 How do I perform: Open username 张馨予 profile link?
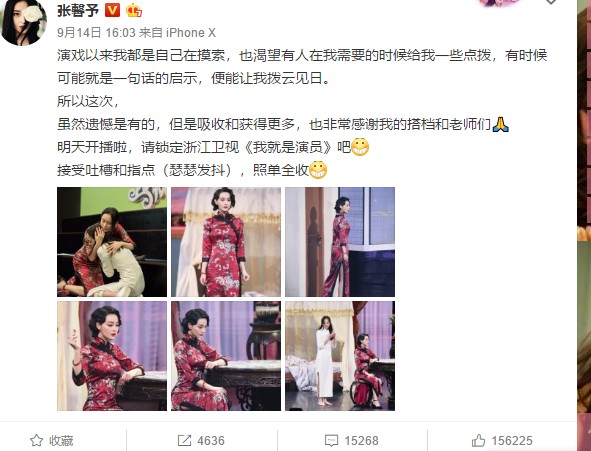[x=78, y=11]
